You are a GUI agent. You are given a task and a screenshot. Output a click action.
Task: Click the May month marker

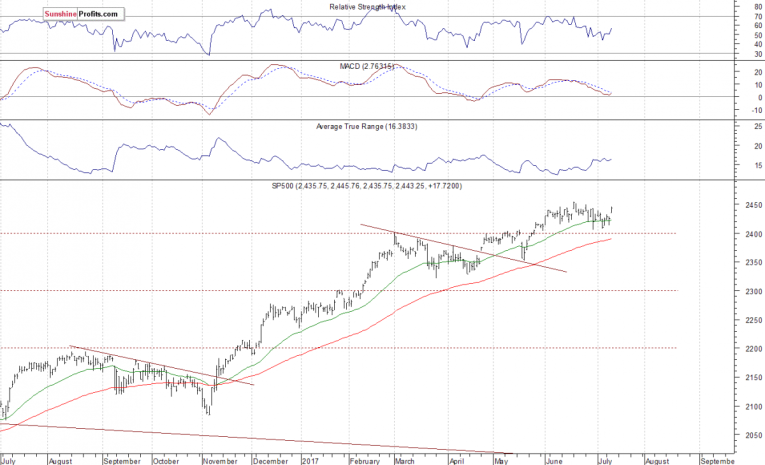(502, 460)
